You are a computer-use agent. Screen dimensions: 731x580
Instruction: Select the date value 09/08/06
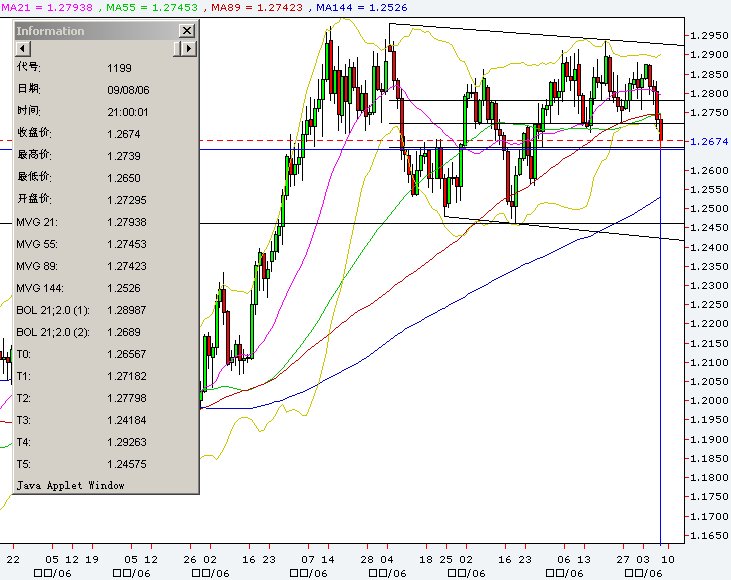coord(128,90)
